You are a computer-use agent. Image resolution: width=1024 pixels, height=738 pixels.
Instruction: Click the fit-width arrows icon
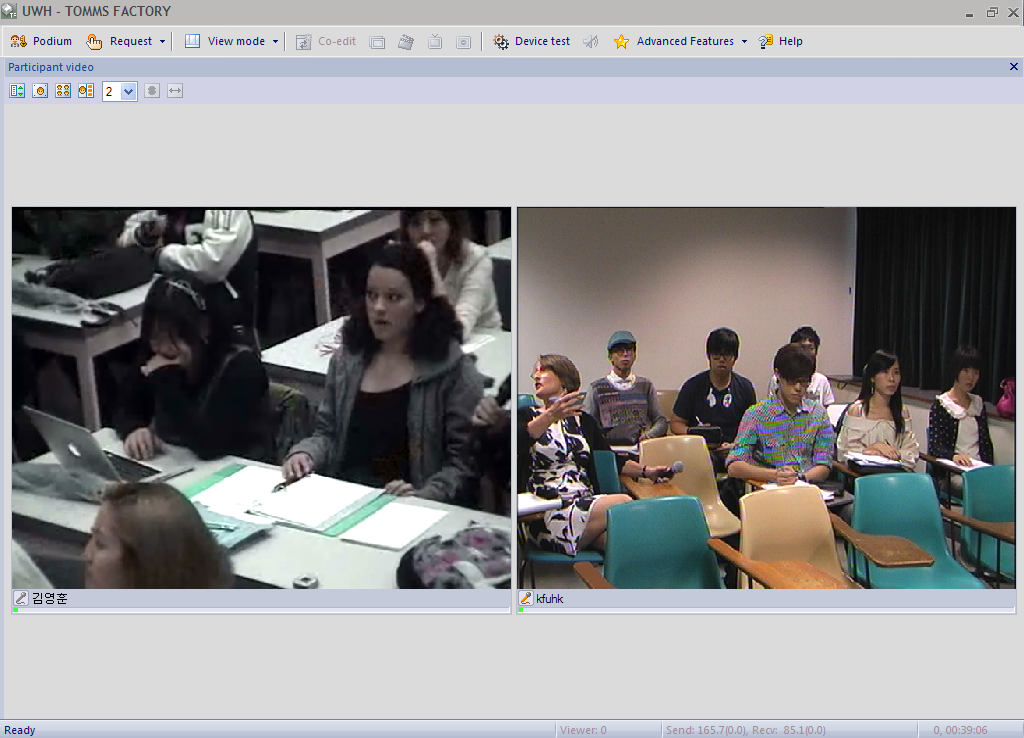tap(175, 91)
